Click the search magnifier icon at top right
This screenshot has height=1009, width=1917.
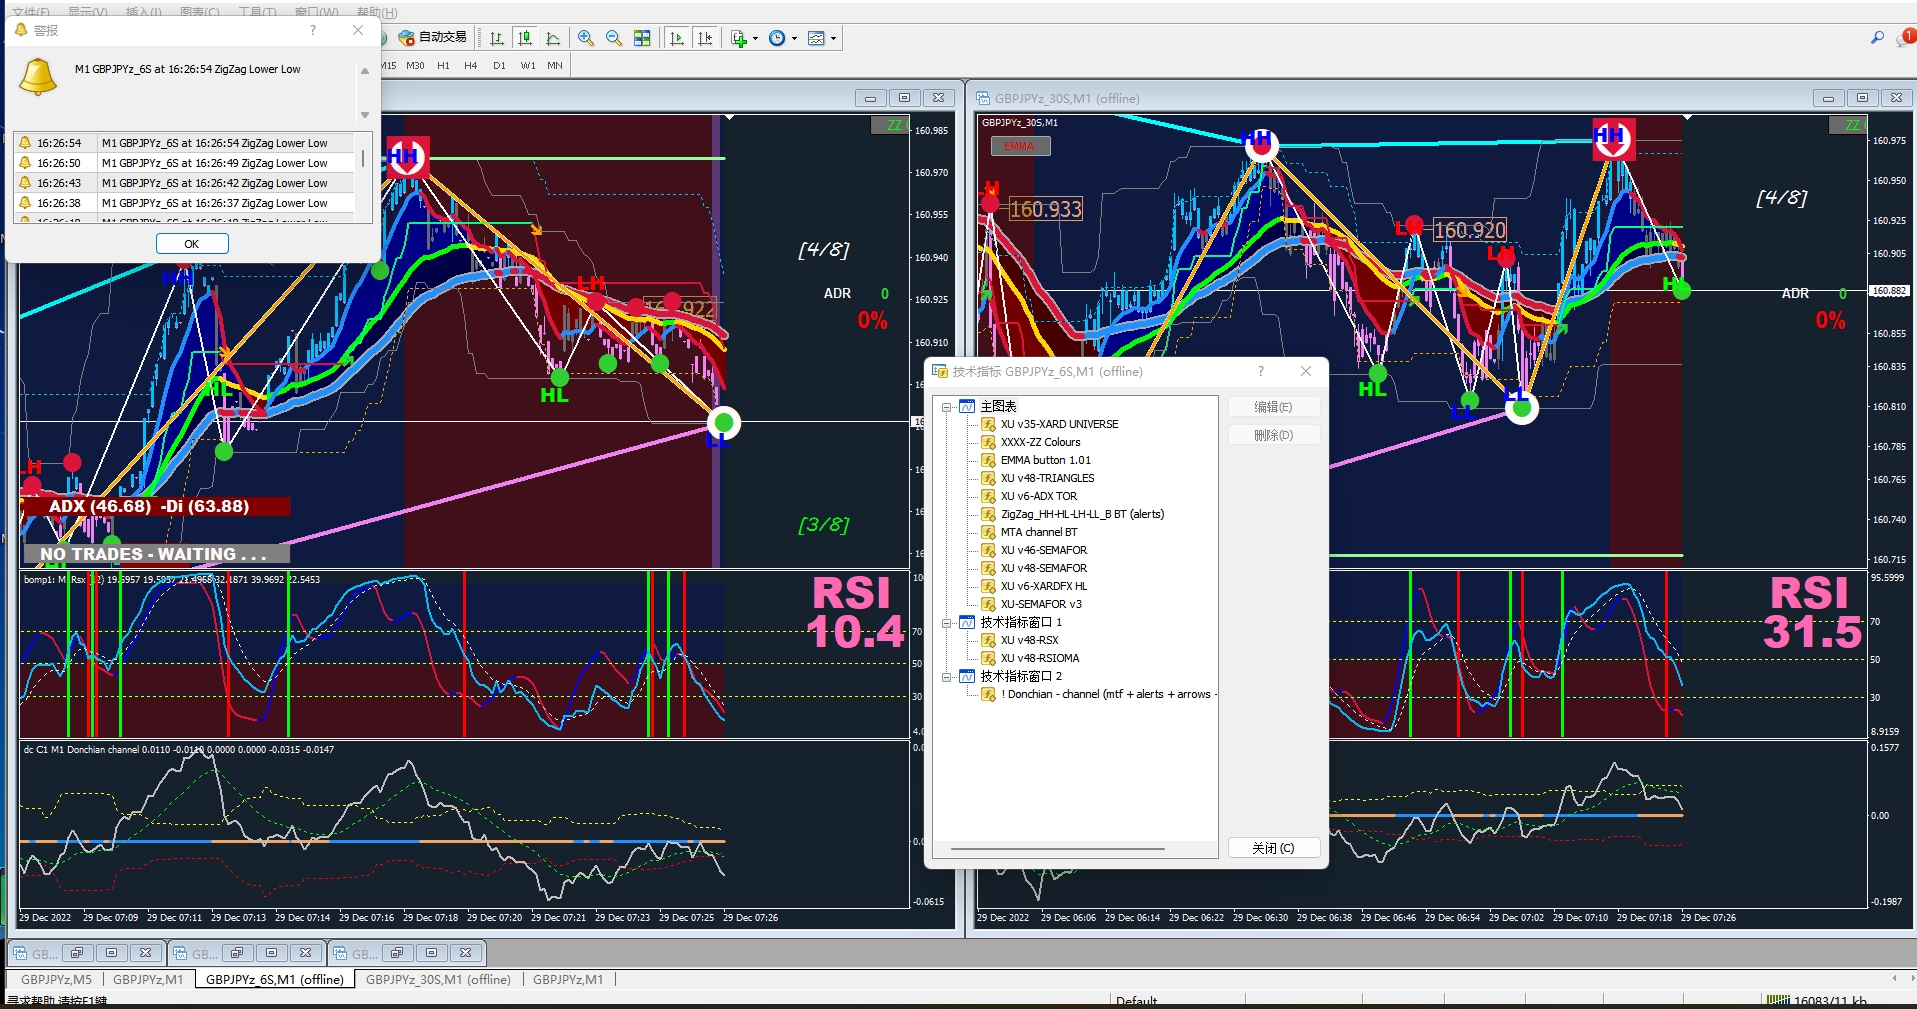(x=1877, y=38)
